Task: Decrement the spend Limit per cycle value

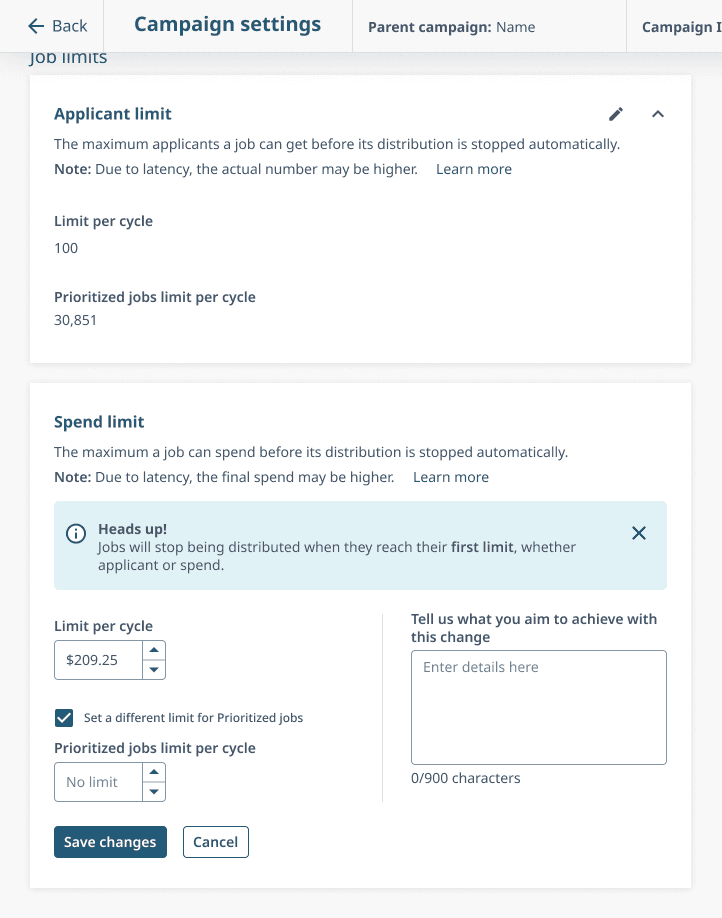Action: [x=153, y=670]
